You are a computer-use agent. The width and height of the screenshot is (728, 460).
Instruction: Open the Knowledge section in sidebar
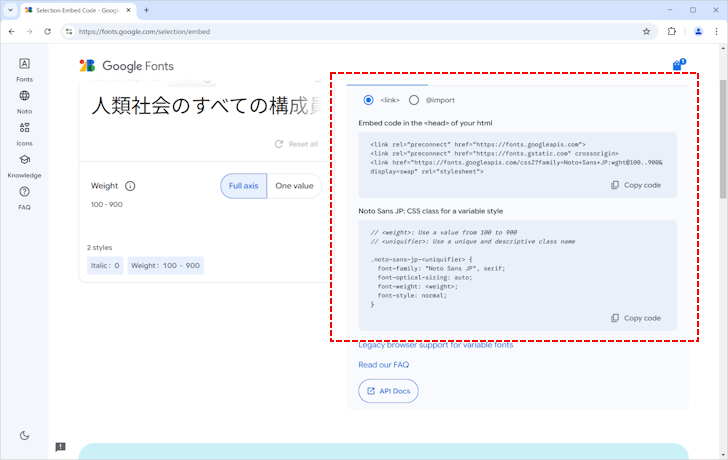(x=24, y=166)
